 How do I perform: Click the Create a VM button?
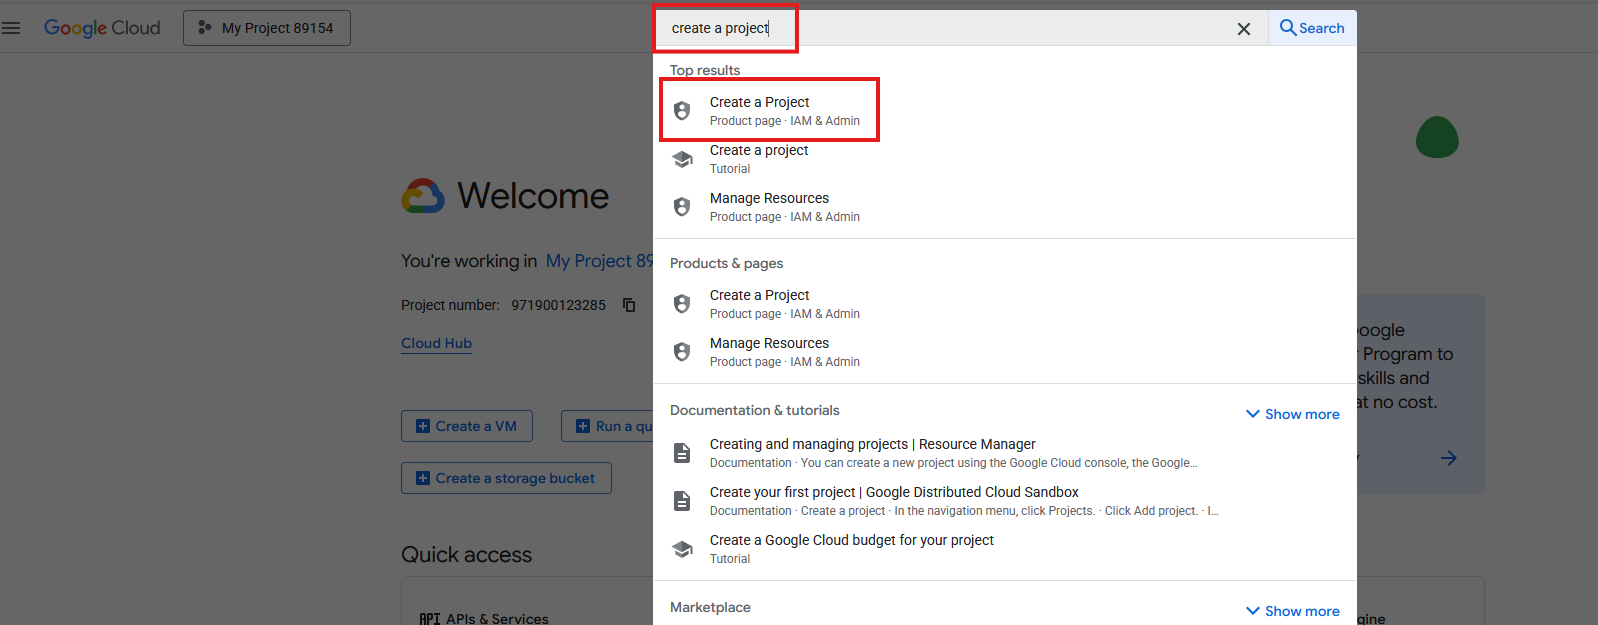(x=467, y=426)
